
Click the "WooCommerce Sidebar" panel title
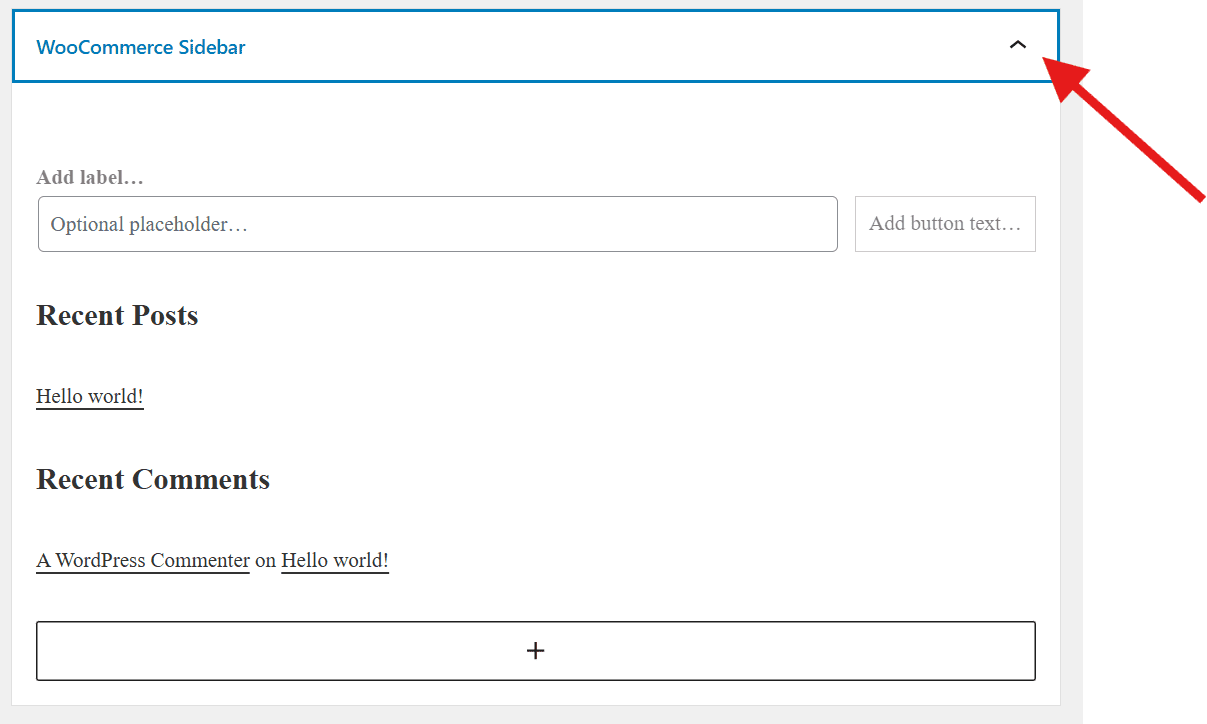[140, 46]
